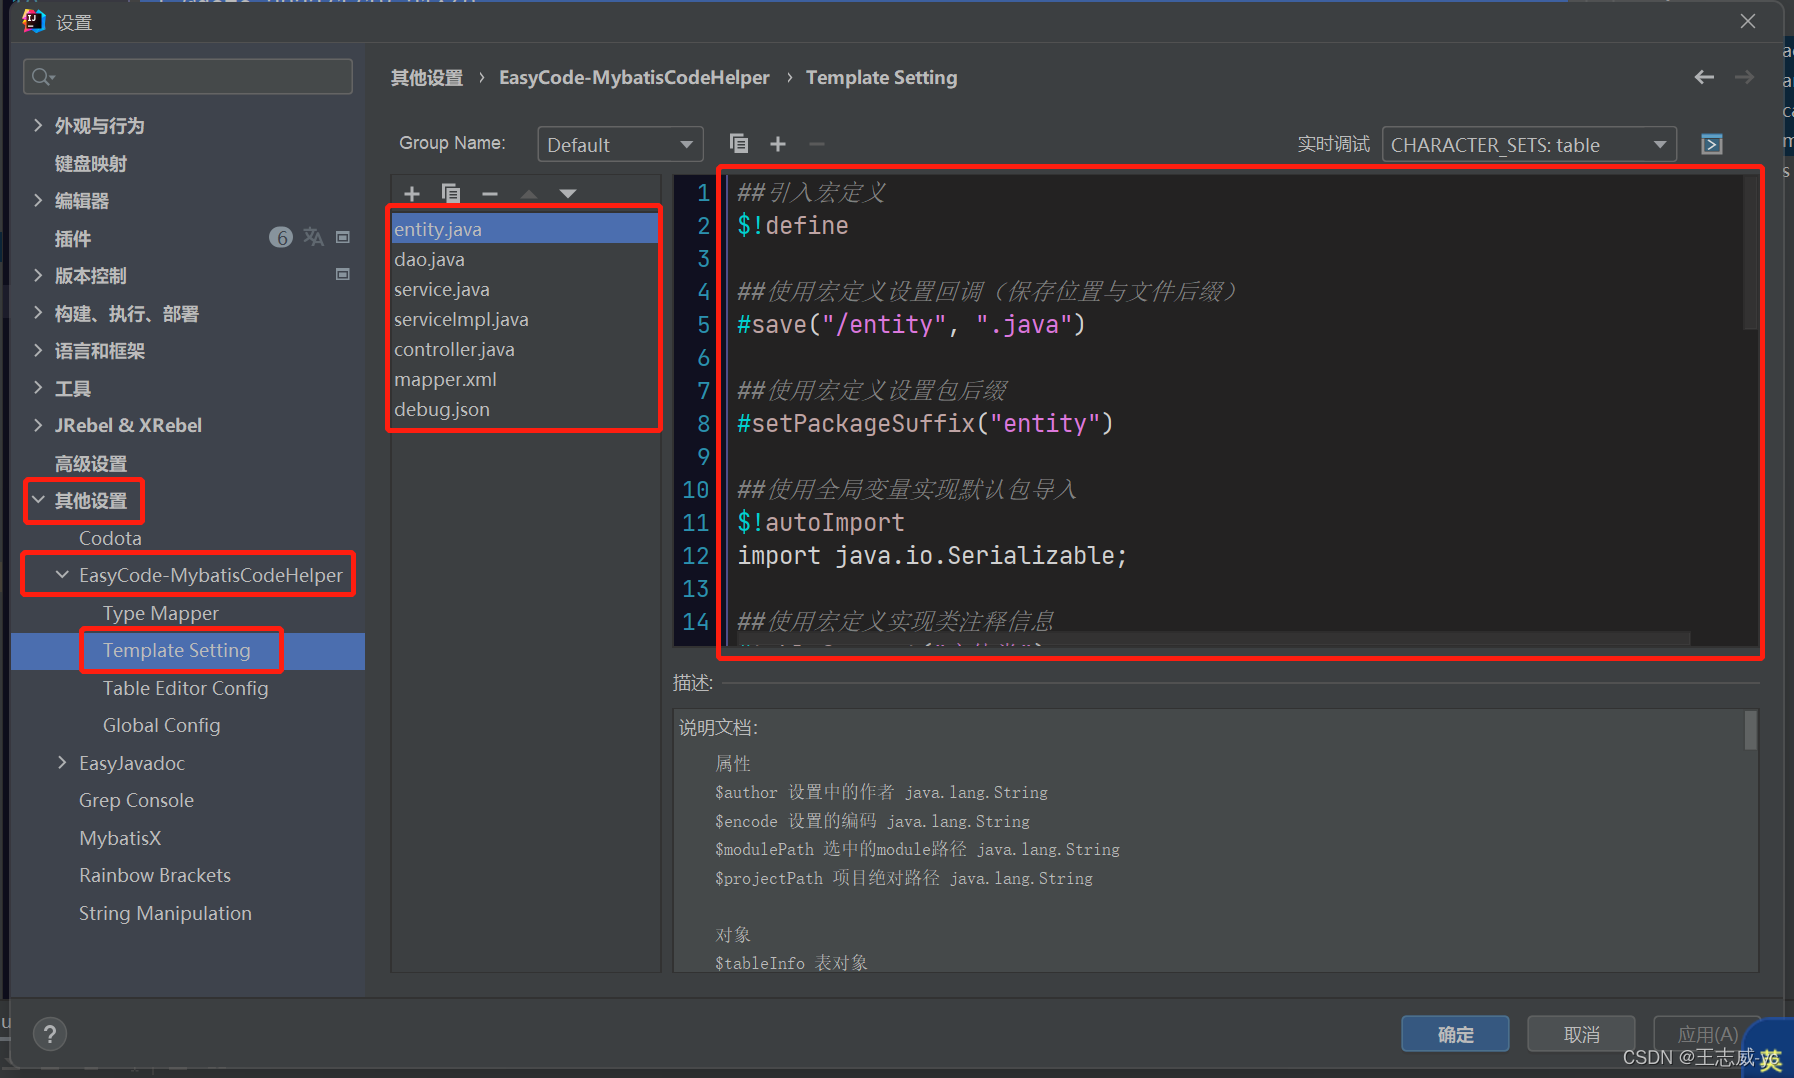Image resolution: width=1794 pixels, height=1078 pixels.
Task: Click the plugins translation icon
Action: point(313,237)
